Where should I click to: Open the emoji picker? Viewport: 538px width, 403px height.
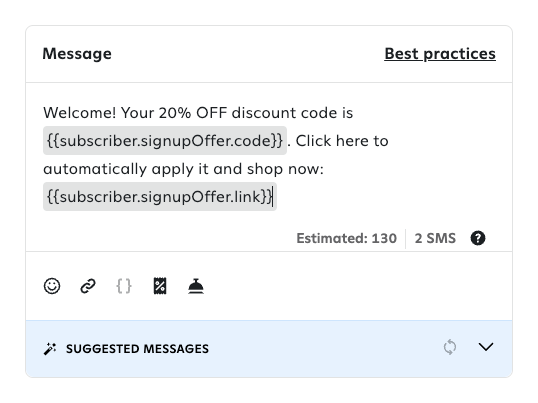coord(52,286)
